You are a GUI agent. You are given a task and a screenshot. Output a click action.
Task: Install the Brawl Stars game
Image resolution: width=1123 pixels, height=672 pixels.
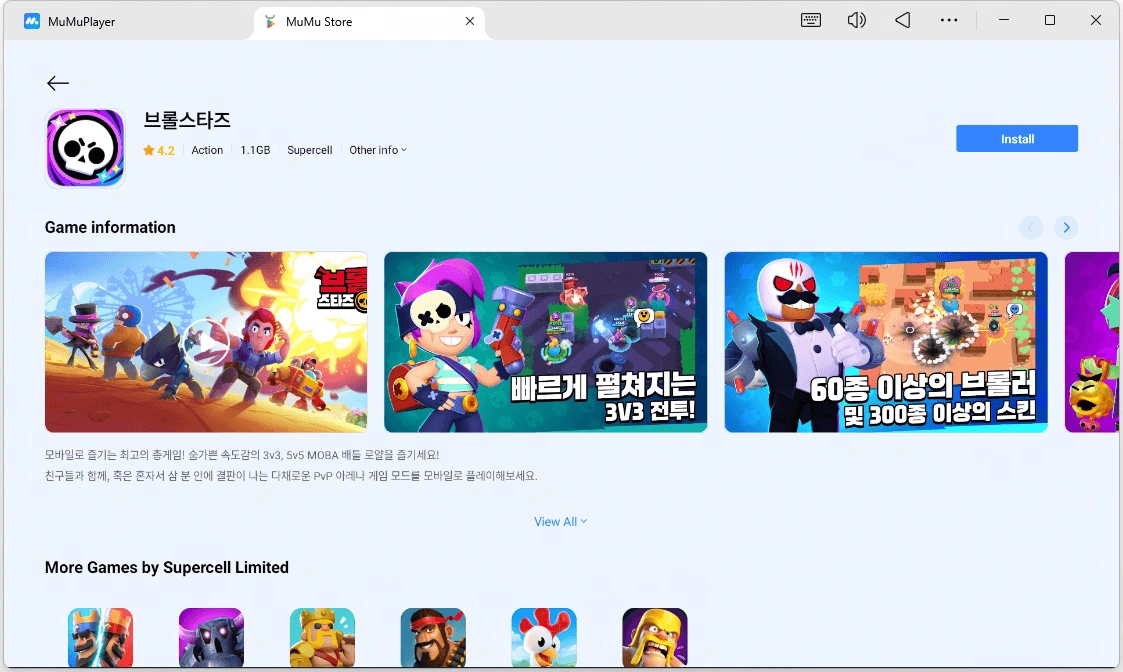[x=1017, y=139]
